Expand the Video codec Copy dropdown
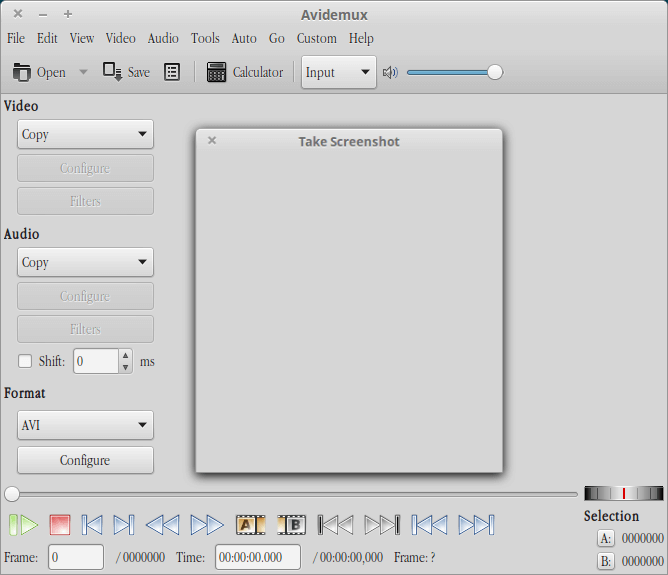This screenshot has width=668, height=575. tap(85, 134)
